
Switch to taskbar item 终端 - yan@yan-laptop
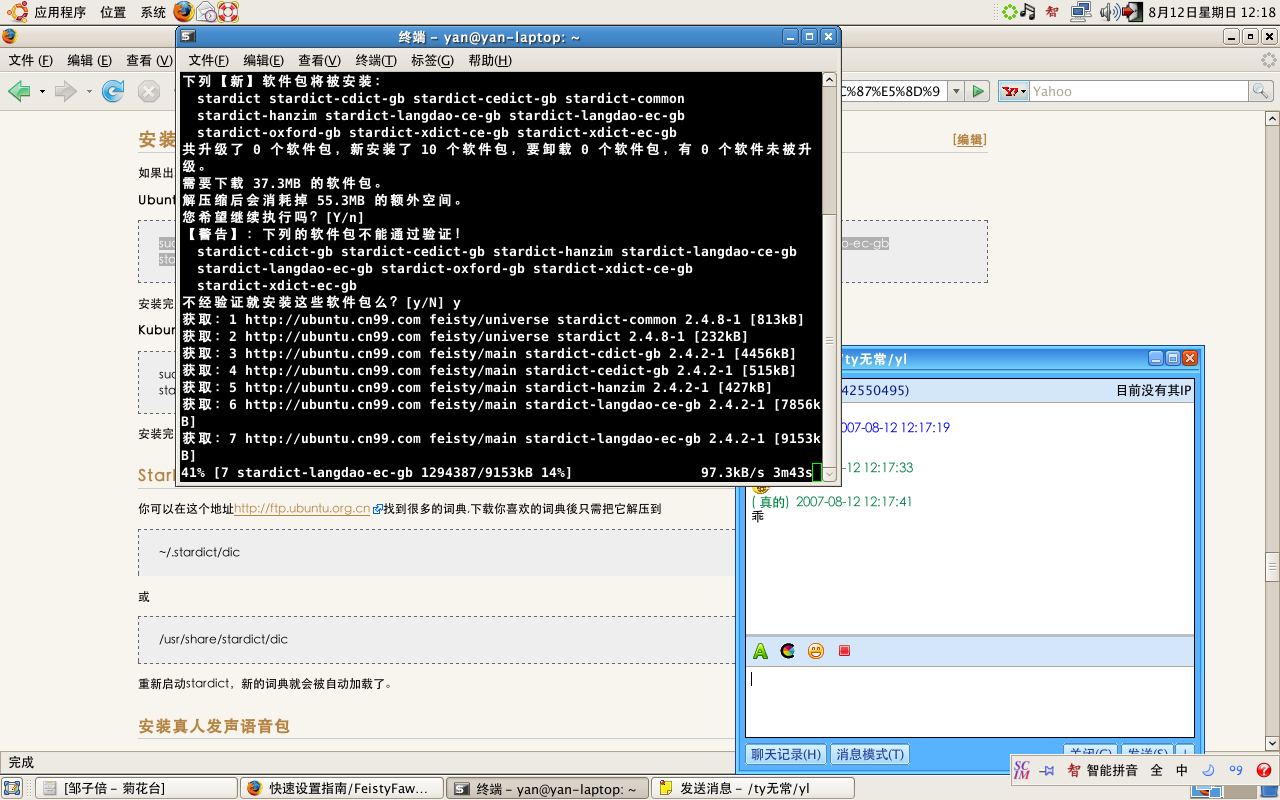point(546,789)
